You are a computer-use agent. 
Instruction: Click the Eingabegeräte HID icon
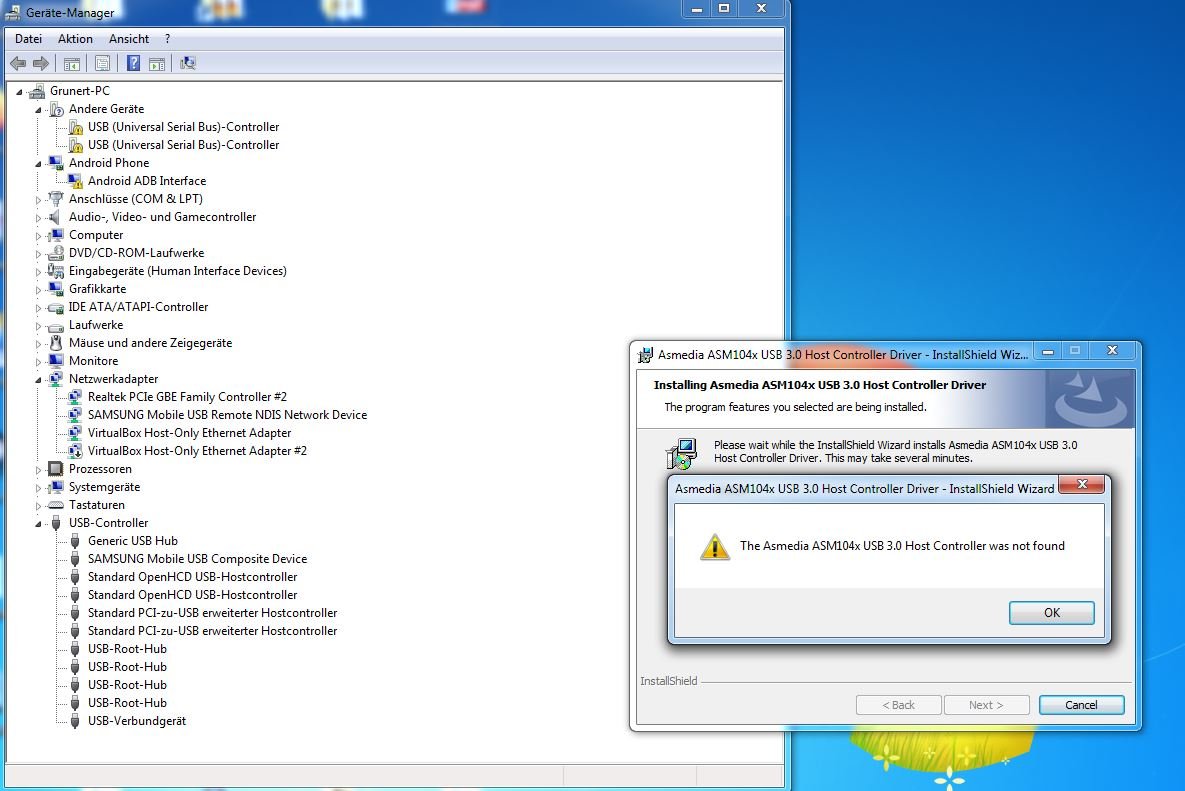[x=56, y=270]
